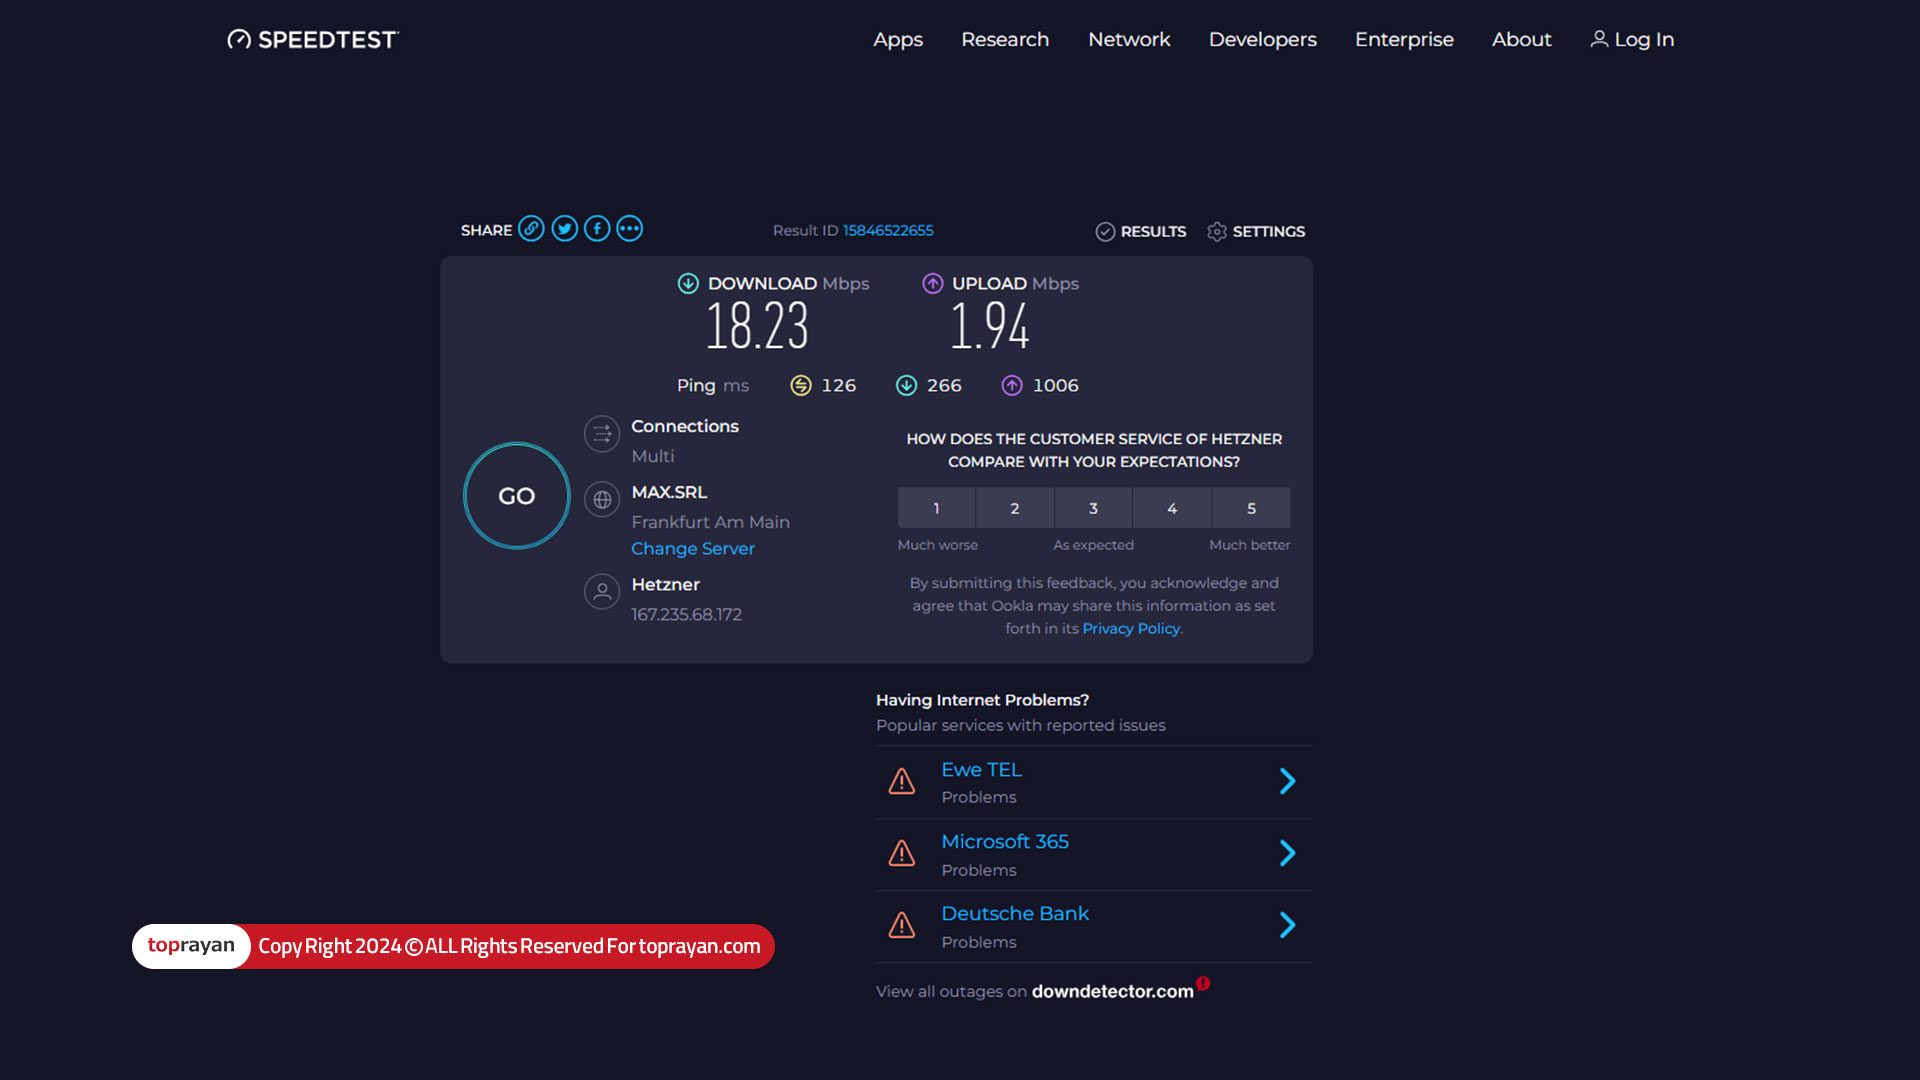Rate Hetzner customer service 3
The width and height of the screenshot is (1920, 1080).
tap(1094, 508)
